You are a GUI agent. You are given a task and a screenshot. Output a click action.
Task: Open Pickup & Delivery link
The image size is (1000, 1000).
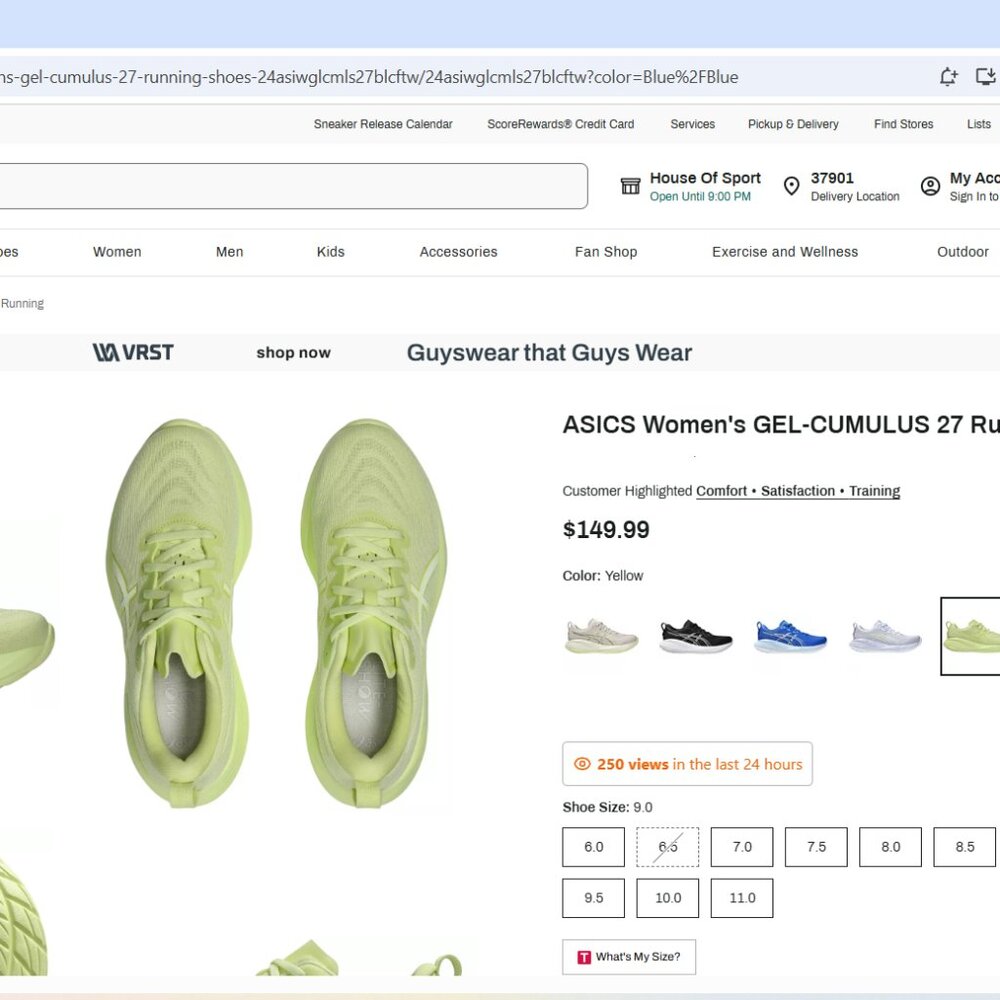pos(793,124)
